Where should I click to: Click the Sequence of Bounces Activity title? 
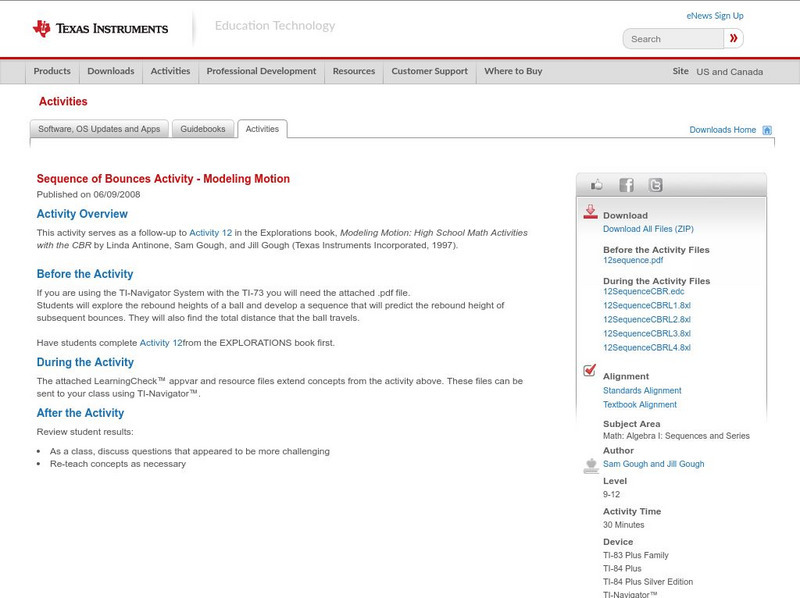coord(163,179)
